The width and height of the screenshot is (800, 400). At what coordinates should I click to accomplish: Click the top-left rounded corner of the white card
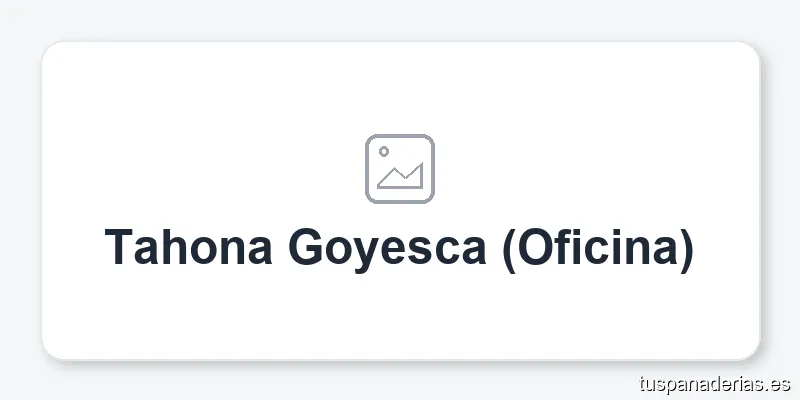pos(50,50)
